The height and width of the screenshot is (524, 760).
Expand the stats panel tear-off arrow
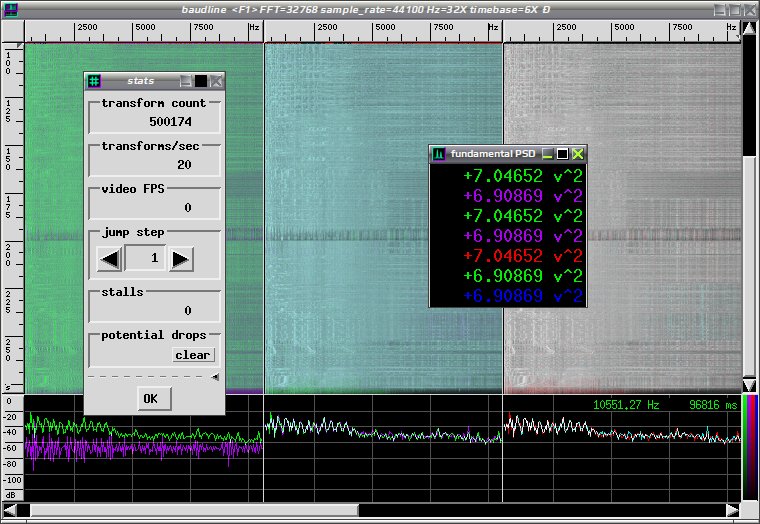click(215, 377)
